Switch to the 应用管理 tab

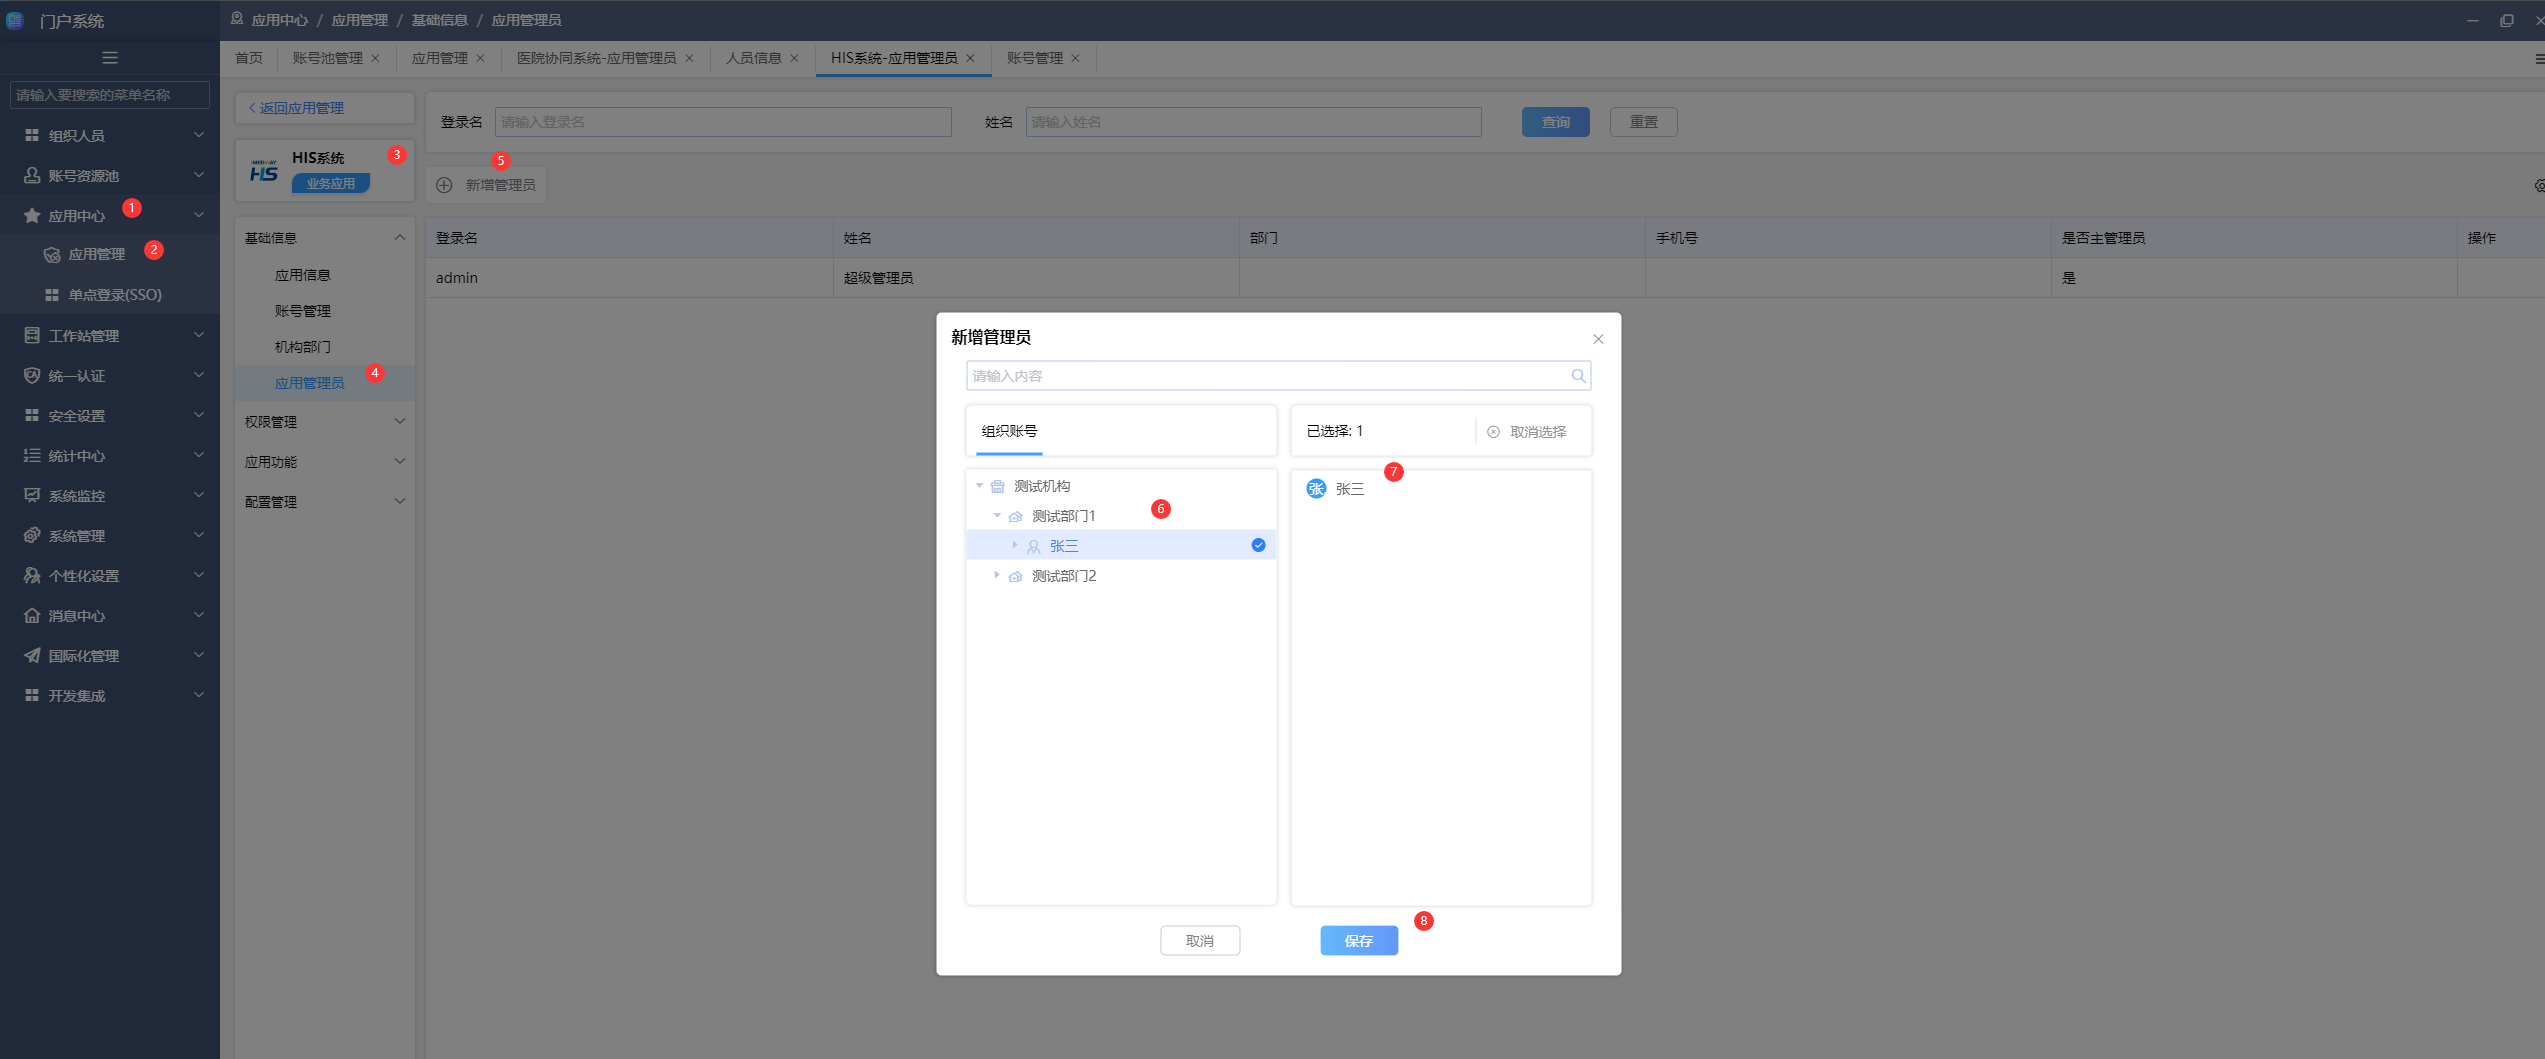[440, 58]
